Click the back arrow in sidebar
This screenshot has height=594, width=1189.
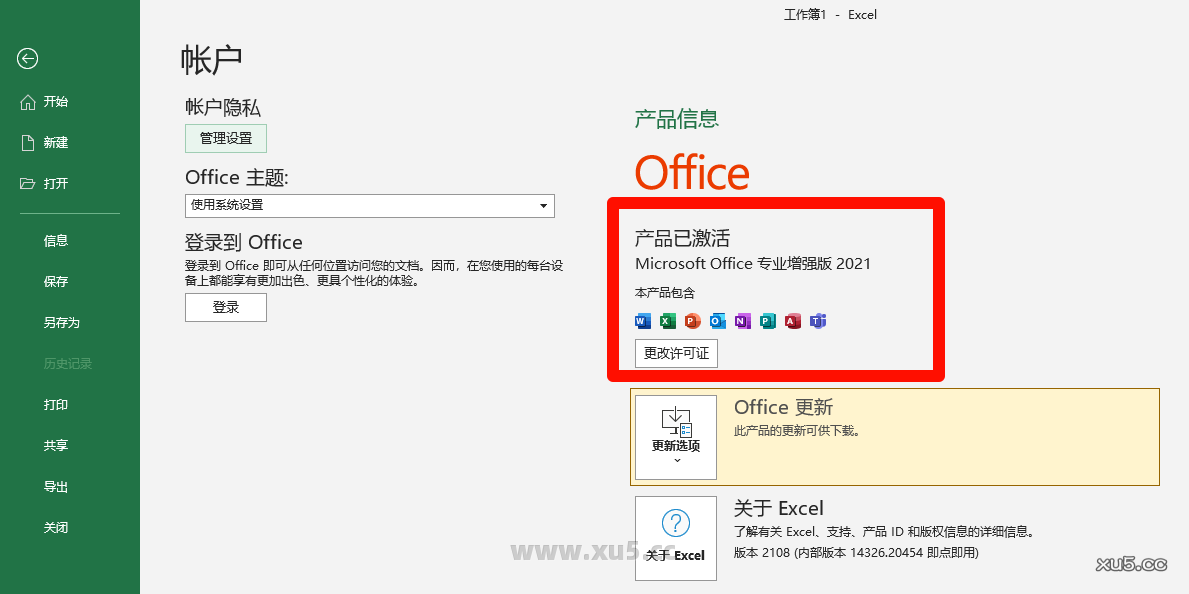[27, 59]
